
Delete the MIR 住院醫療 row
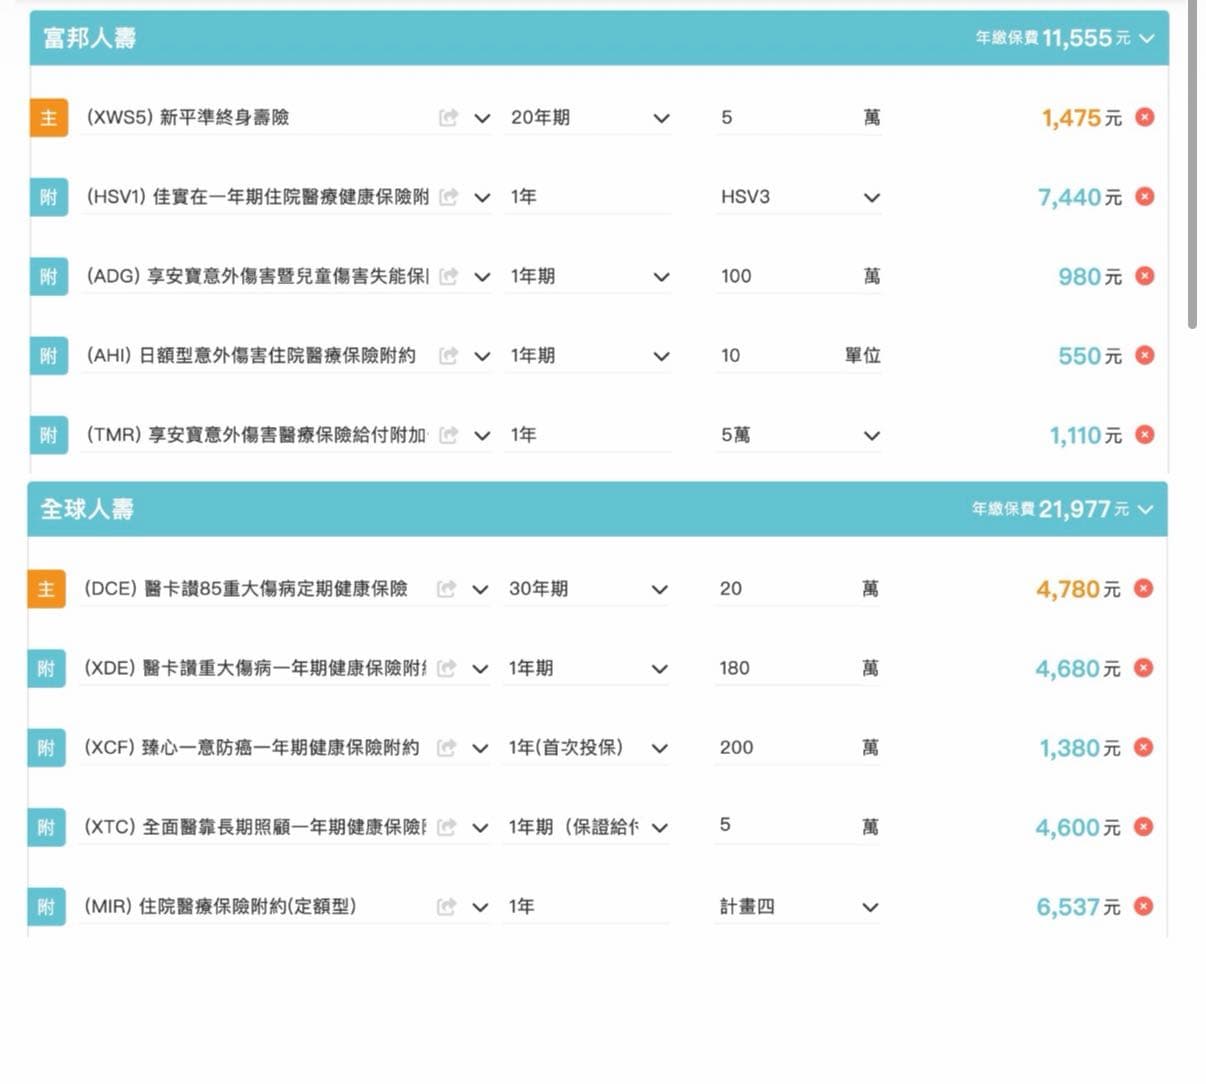(x=1143, y=906)
